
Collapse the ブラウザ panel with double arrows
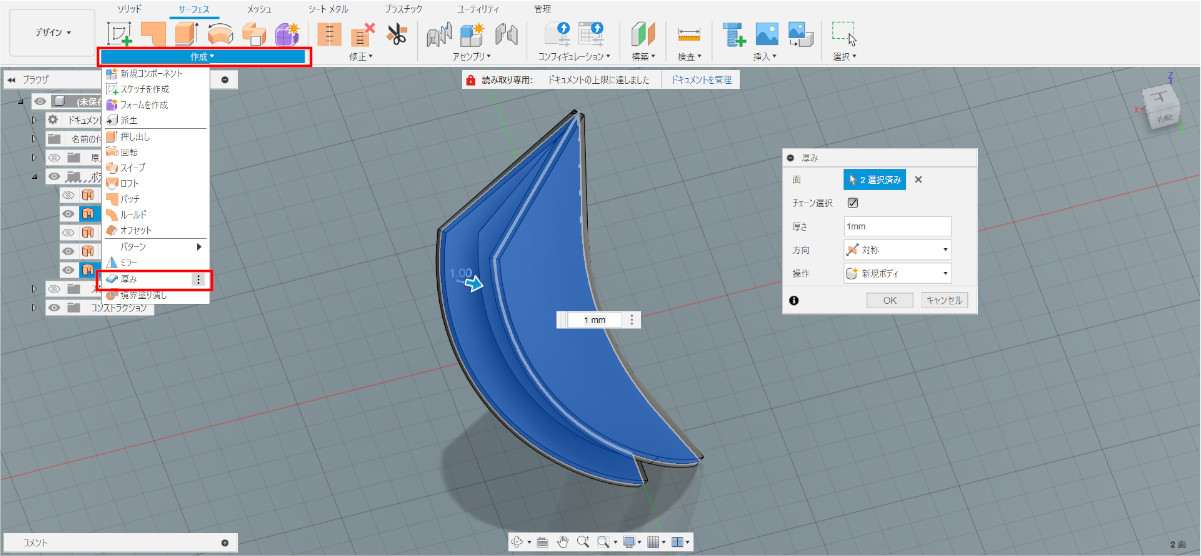coord(12,79)
